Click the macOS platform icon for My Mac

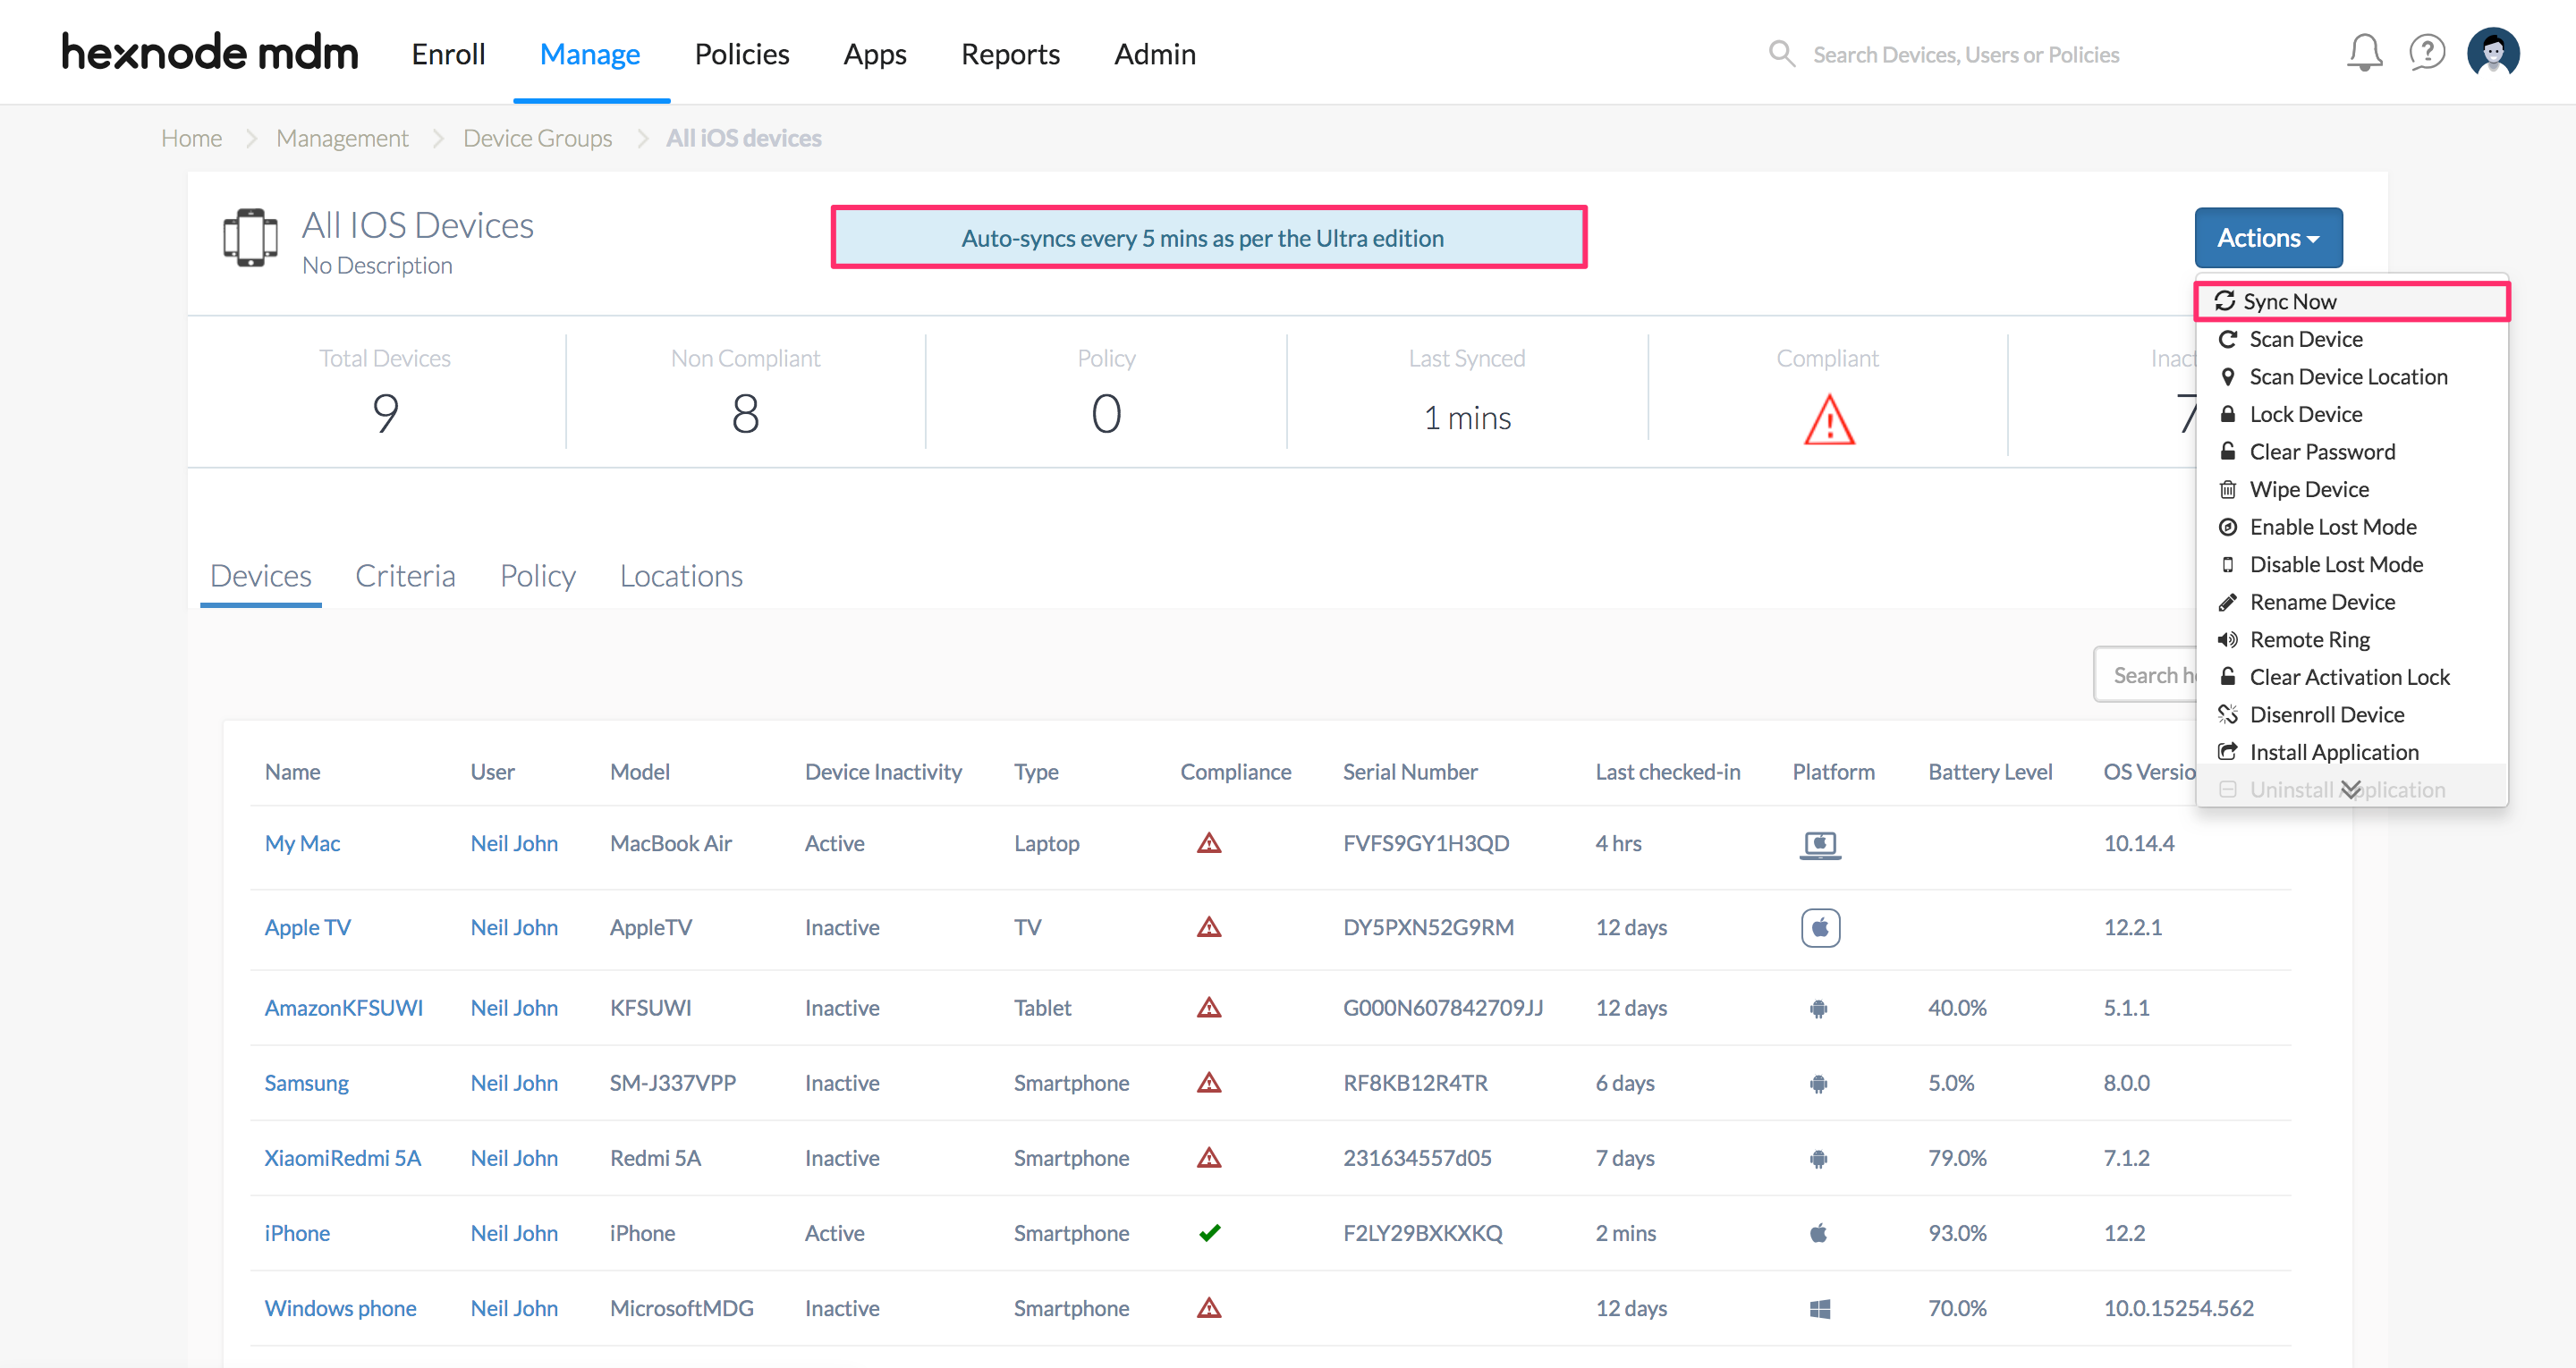[x=1820, y=845]
